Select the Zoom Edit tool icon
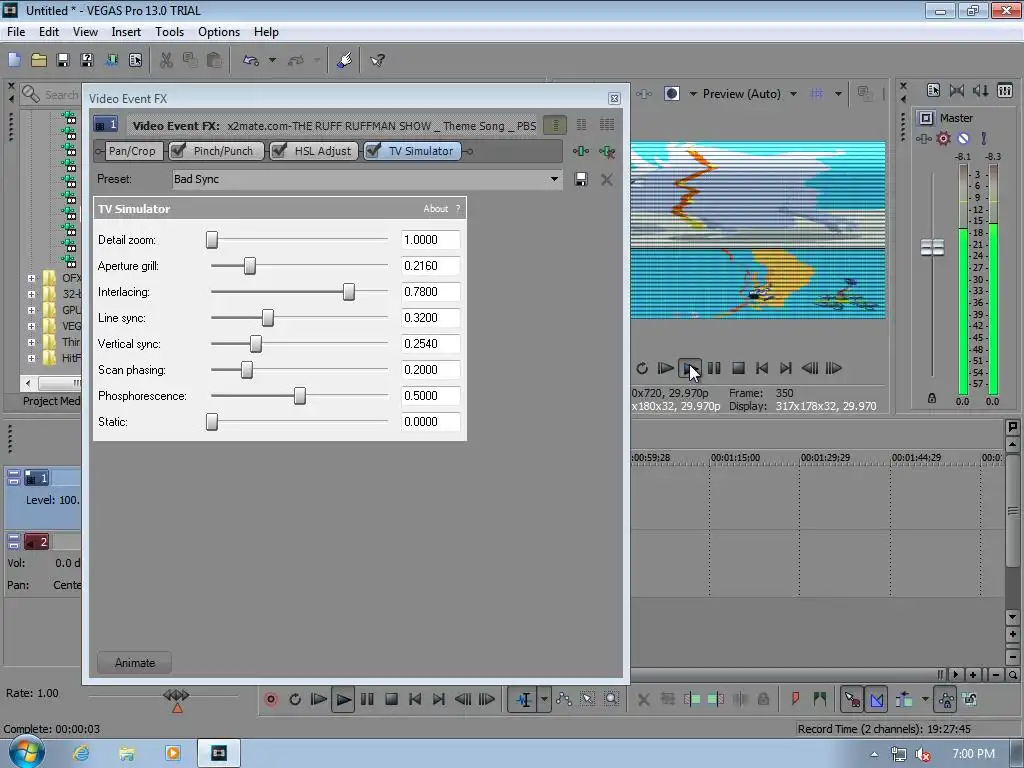 pos(611,699)
